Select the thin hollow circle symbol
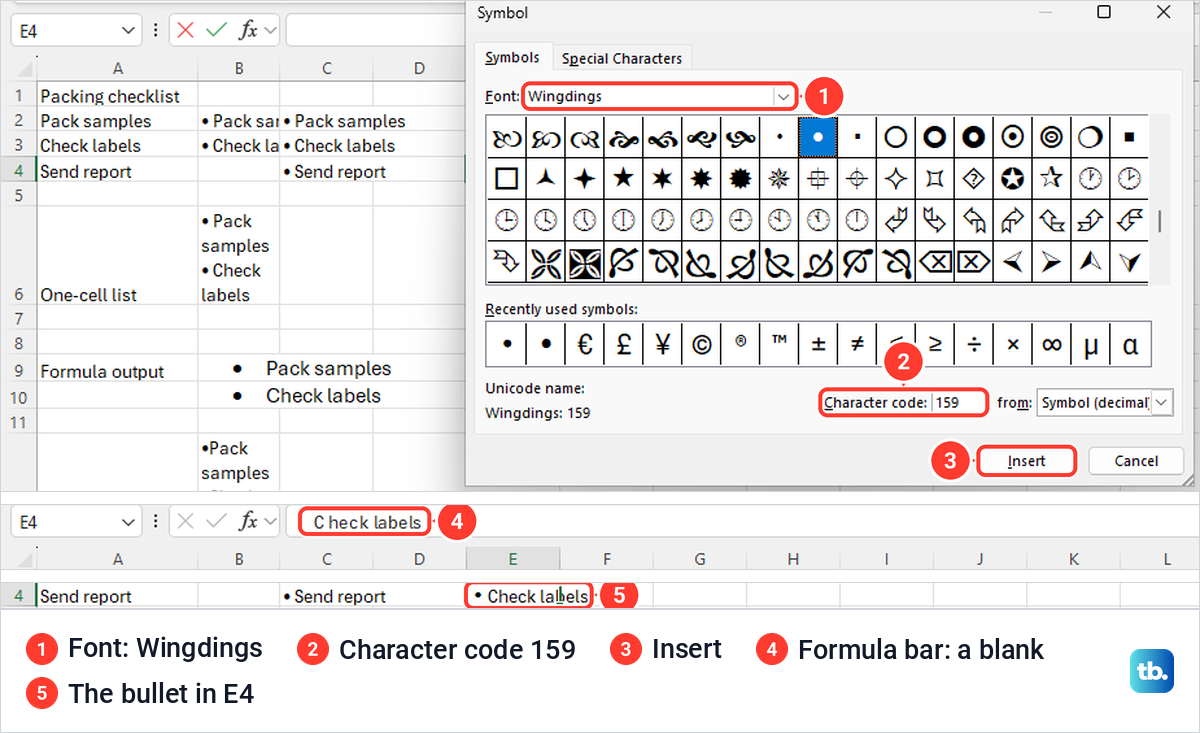This screenshot has width=1200, height=733. [896, 136]
